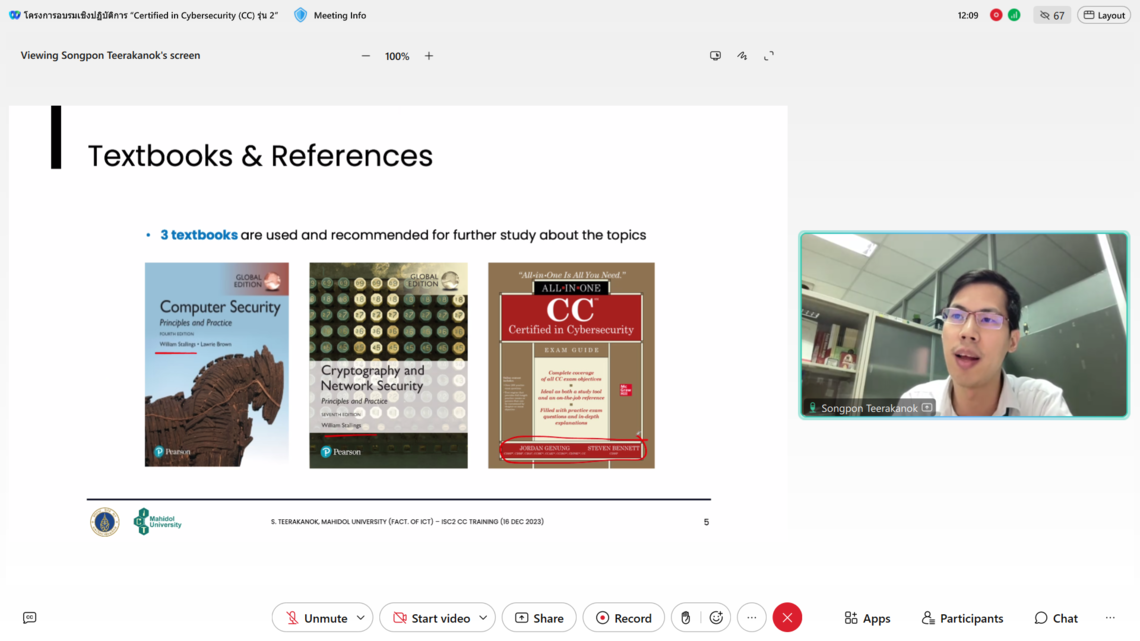
Task: Open the Layout options menu
Action: 1104,15
